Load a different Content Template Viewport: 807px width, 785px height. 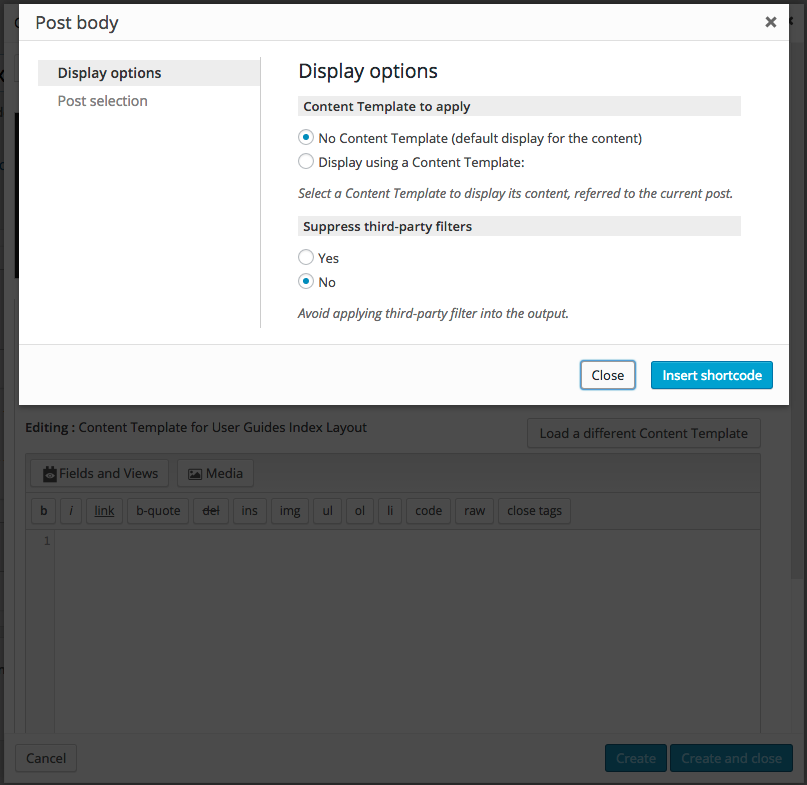(643, 433)
